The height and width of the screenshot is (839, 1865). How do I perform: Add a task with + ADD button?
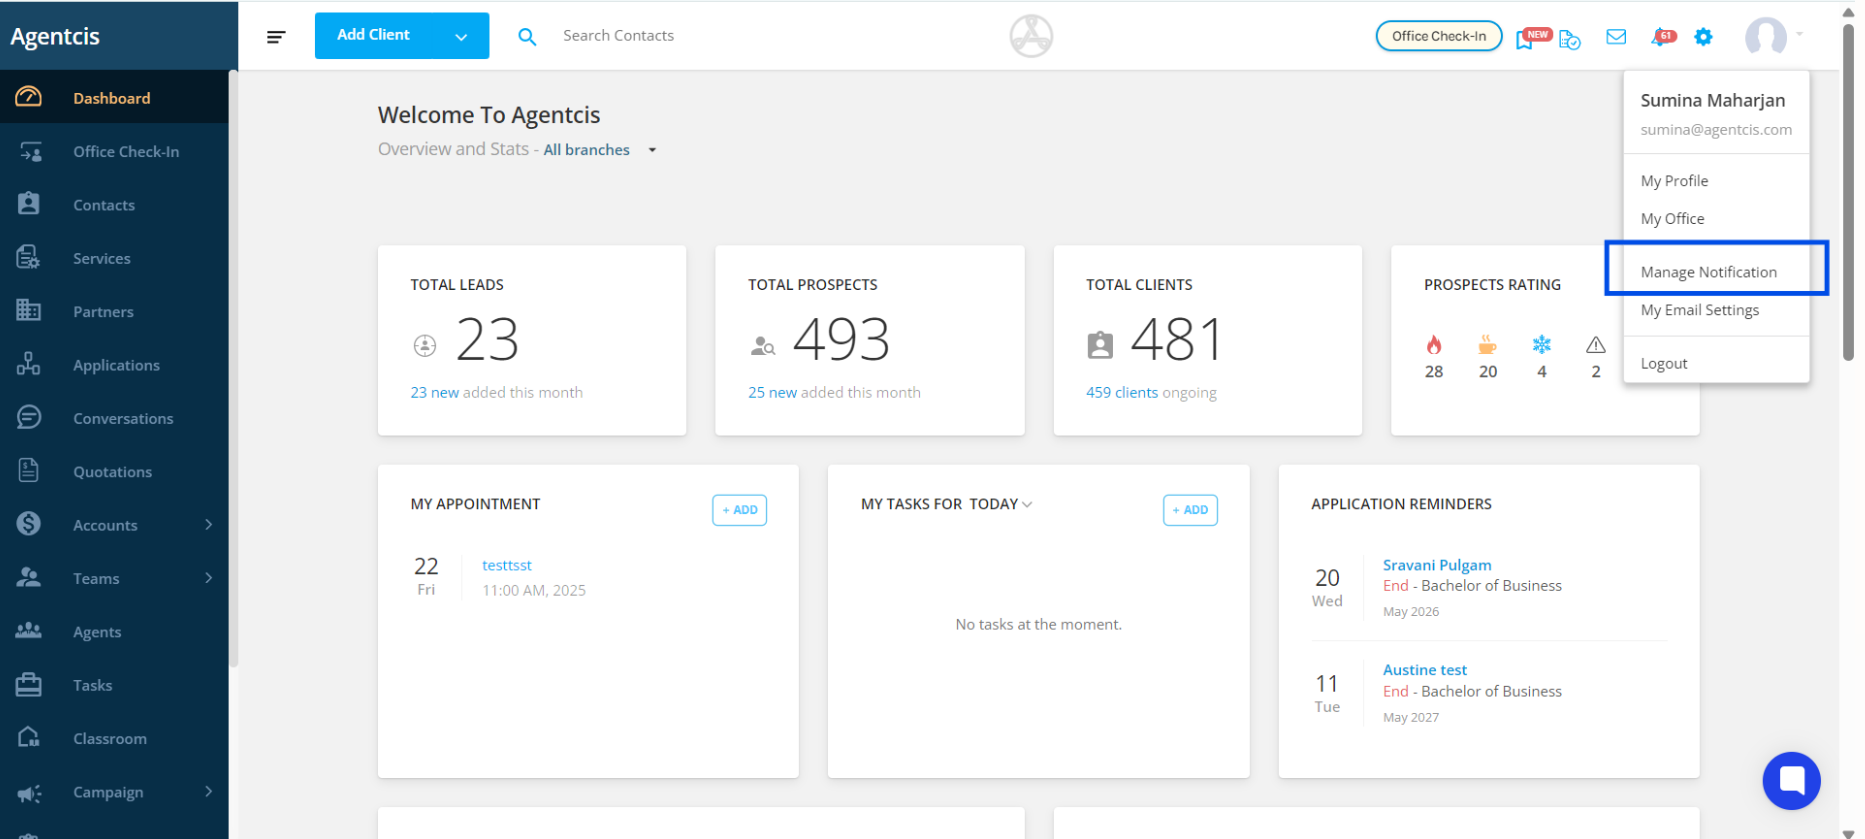click(1190, 510)
